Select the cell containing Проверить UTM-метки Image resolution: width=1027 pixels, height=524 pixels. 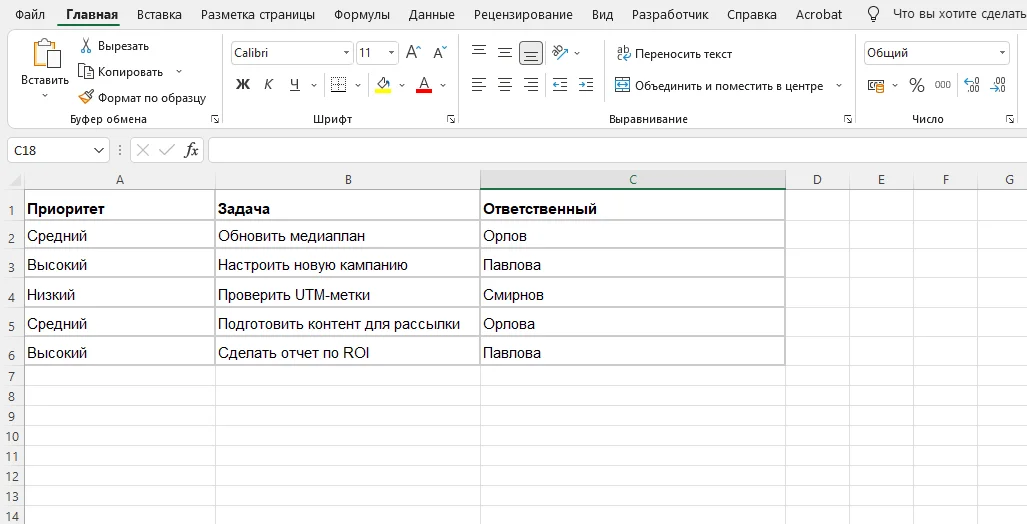pos(347,295)
